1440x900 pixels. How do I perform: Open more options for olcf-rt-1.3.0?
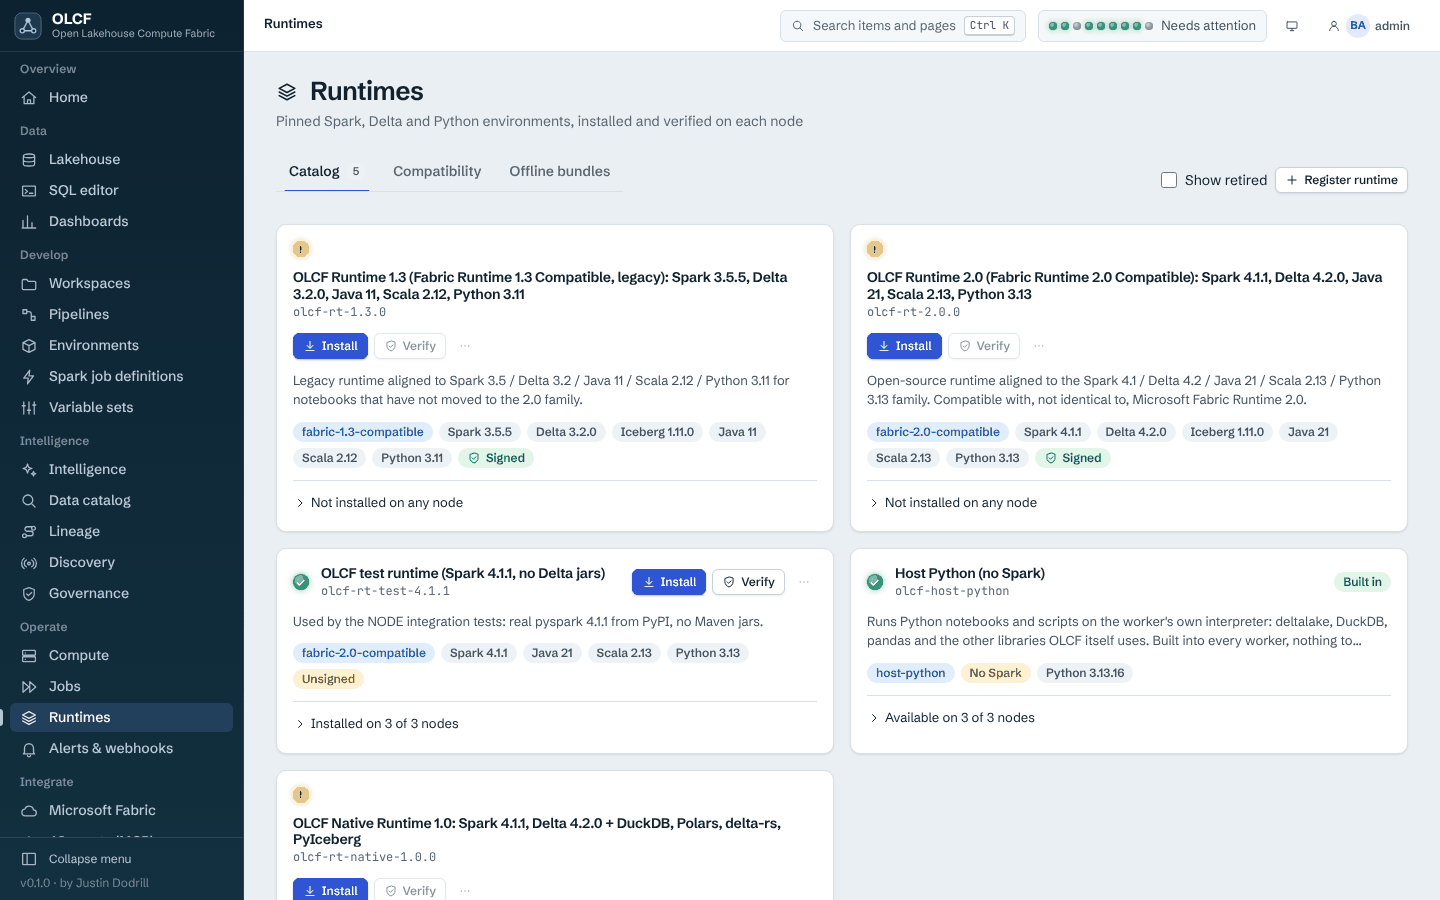(465, 346)
